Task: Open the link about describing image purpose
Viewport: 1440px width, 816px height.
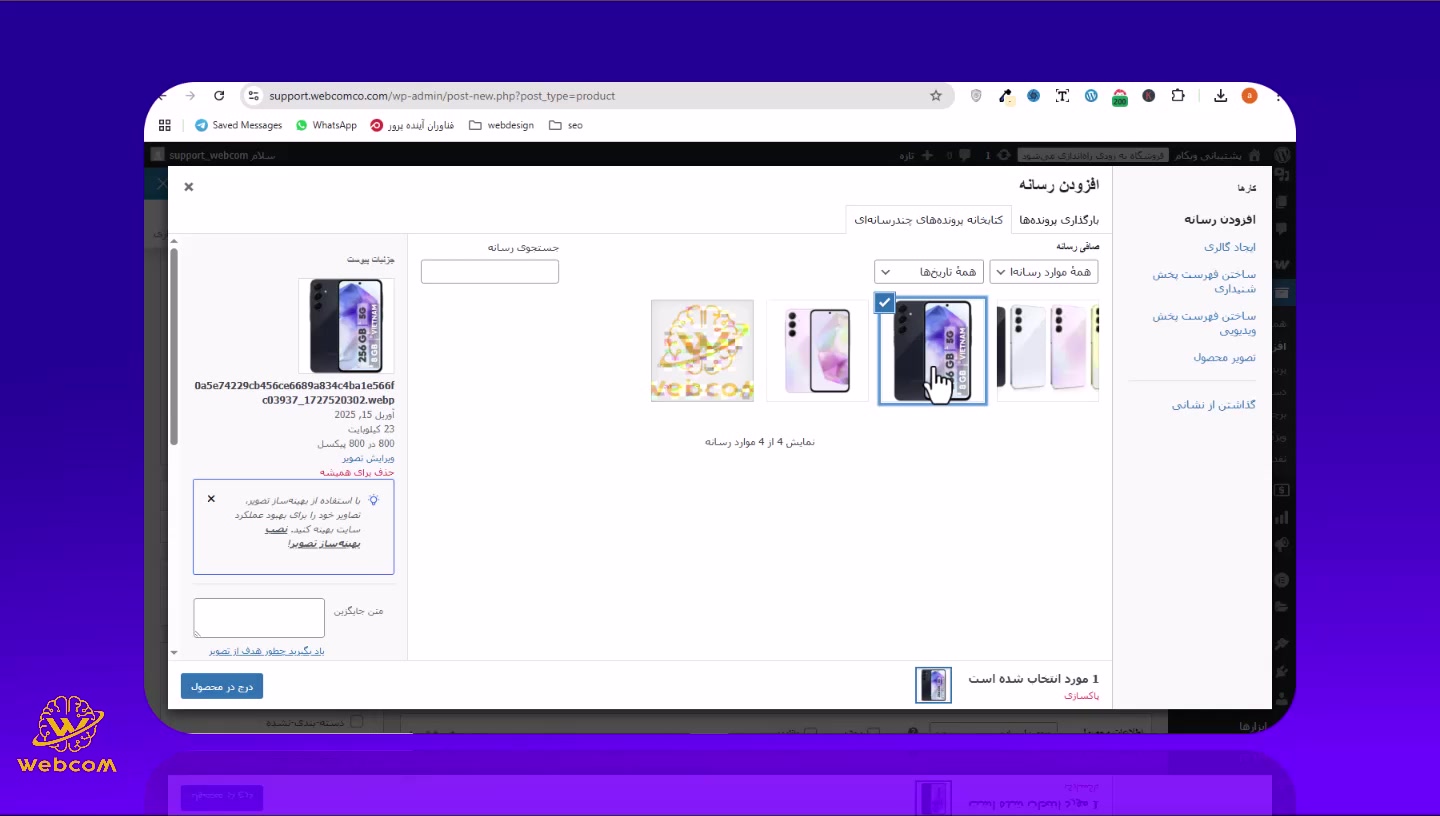Action: [x=267, y=651]
